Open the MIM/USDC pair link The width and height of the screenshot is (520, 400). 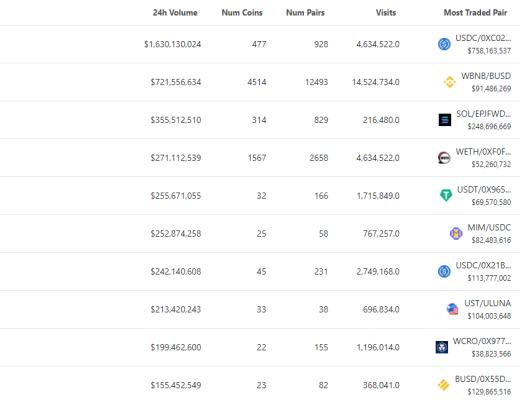489,227
